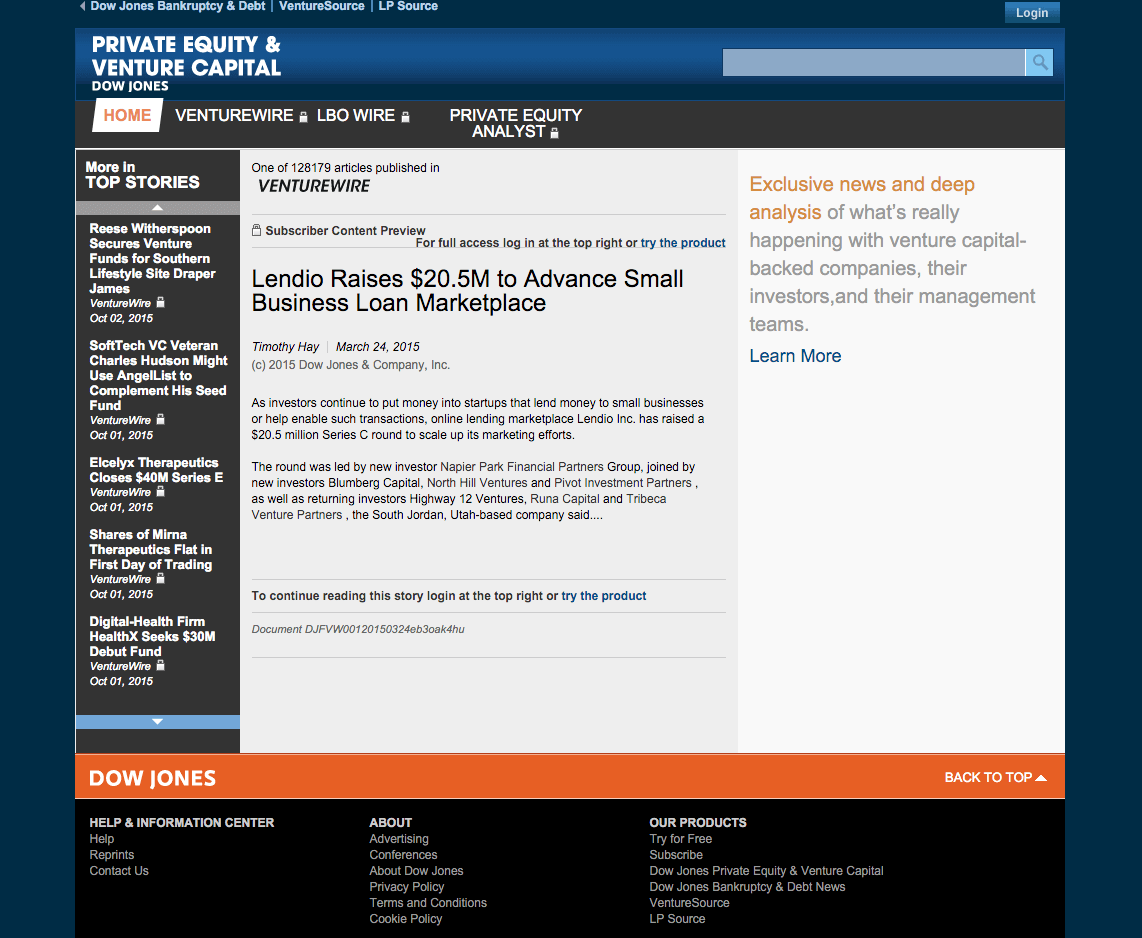Open Dow Jones Bankruptcy & Debt News footer link
1142x938 pixels.
pyautogui.click(x=747, y=887)
